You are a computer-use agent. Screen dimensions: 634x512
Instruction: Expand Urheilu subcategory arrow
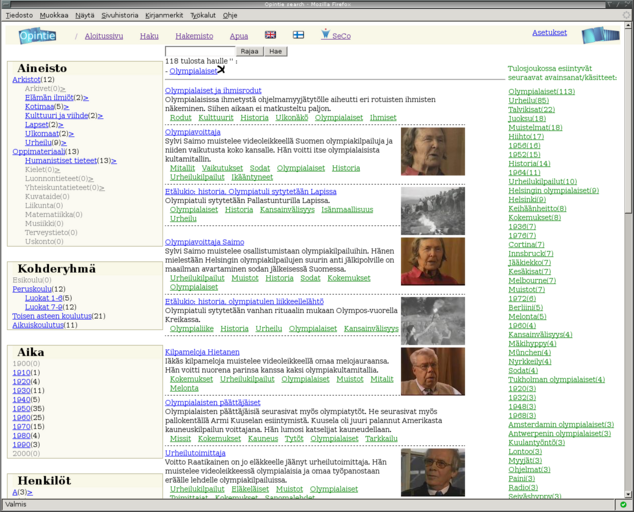click(x=64, y=143)
